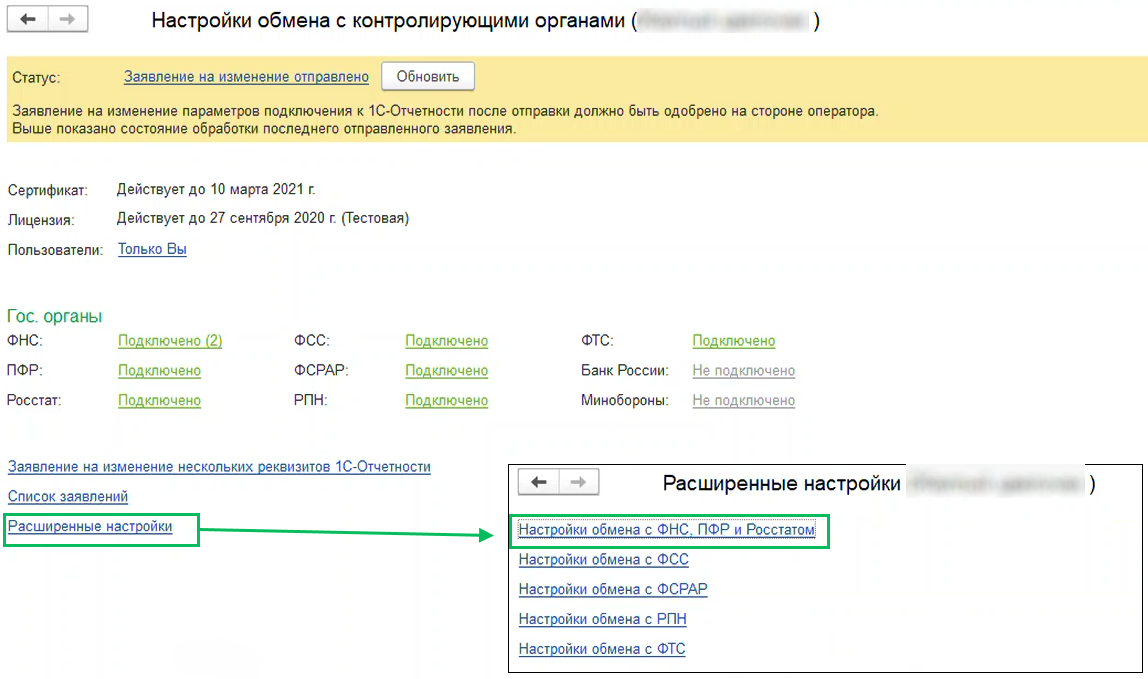Click back arrow in Расширенные настройки panel
This screenshot has width=1148, height=679.
[539, 482]
